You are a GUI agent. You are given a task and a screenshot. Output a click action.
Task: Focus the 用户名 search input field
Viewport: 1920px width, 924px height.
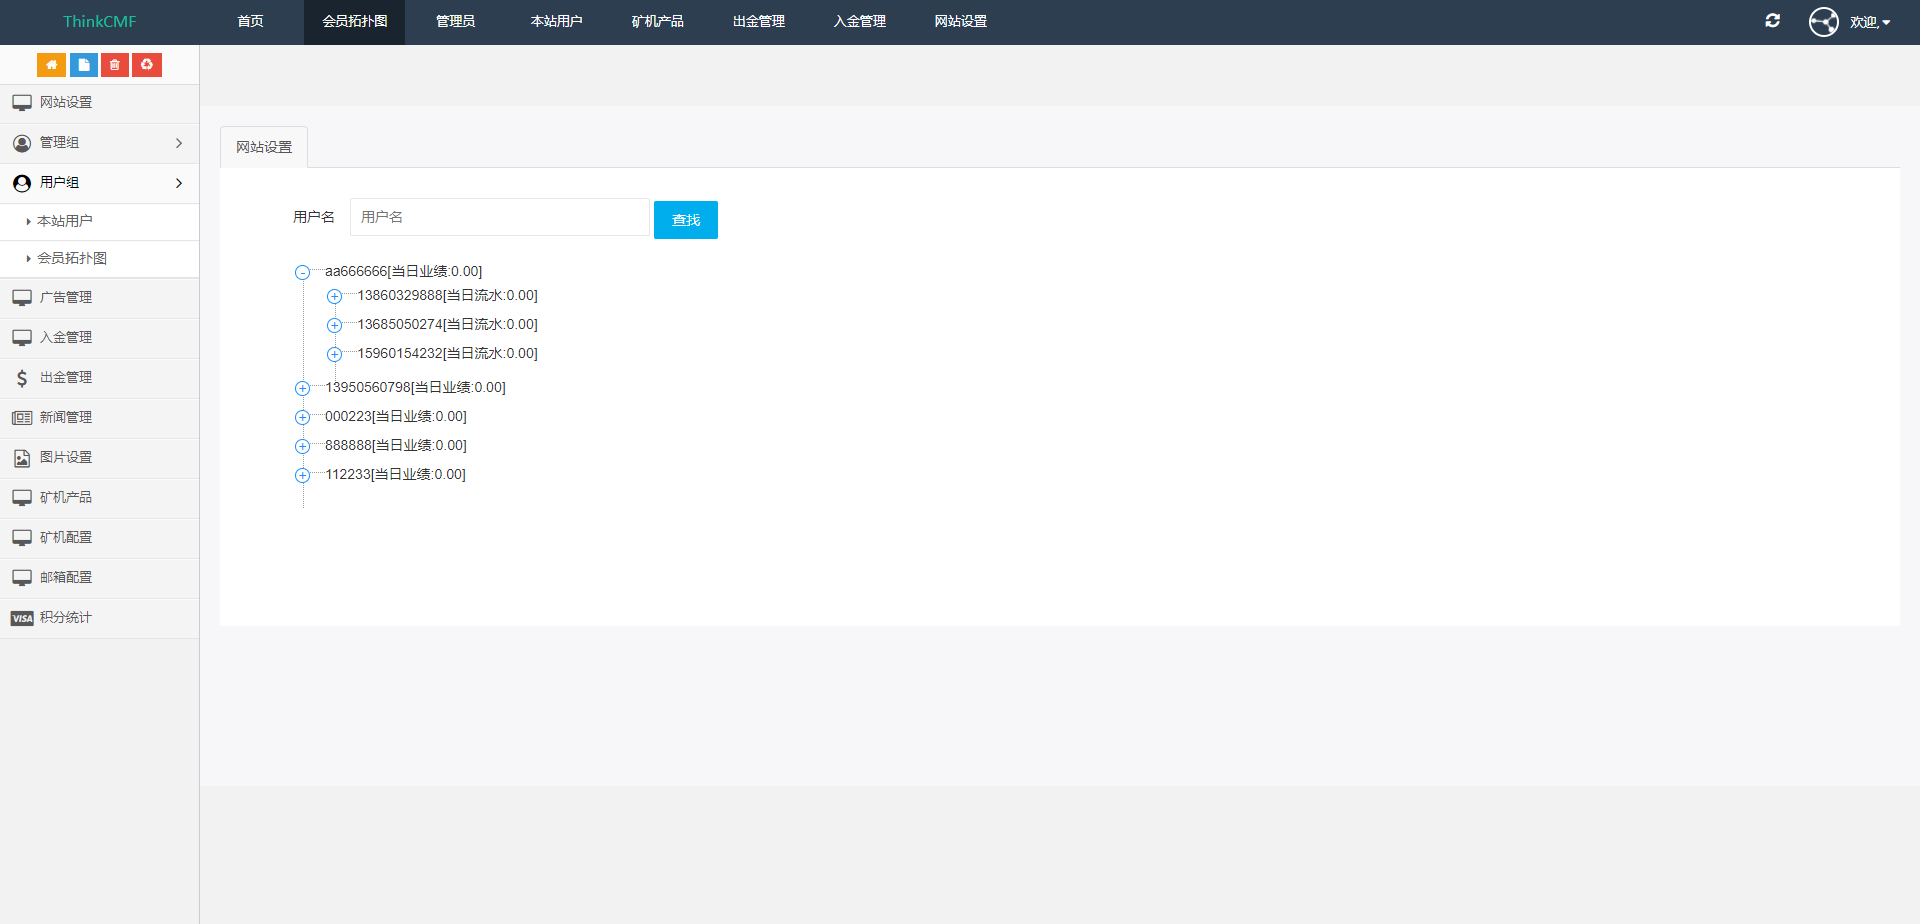click(499, 217)
